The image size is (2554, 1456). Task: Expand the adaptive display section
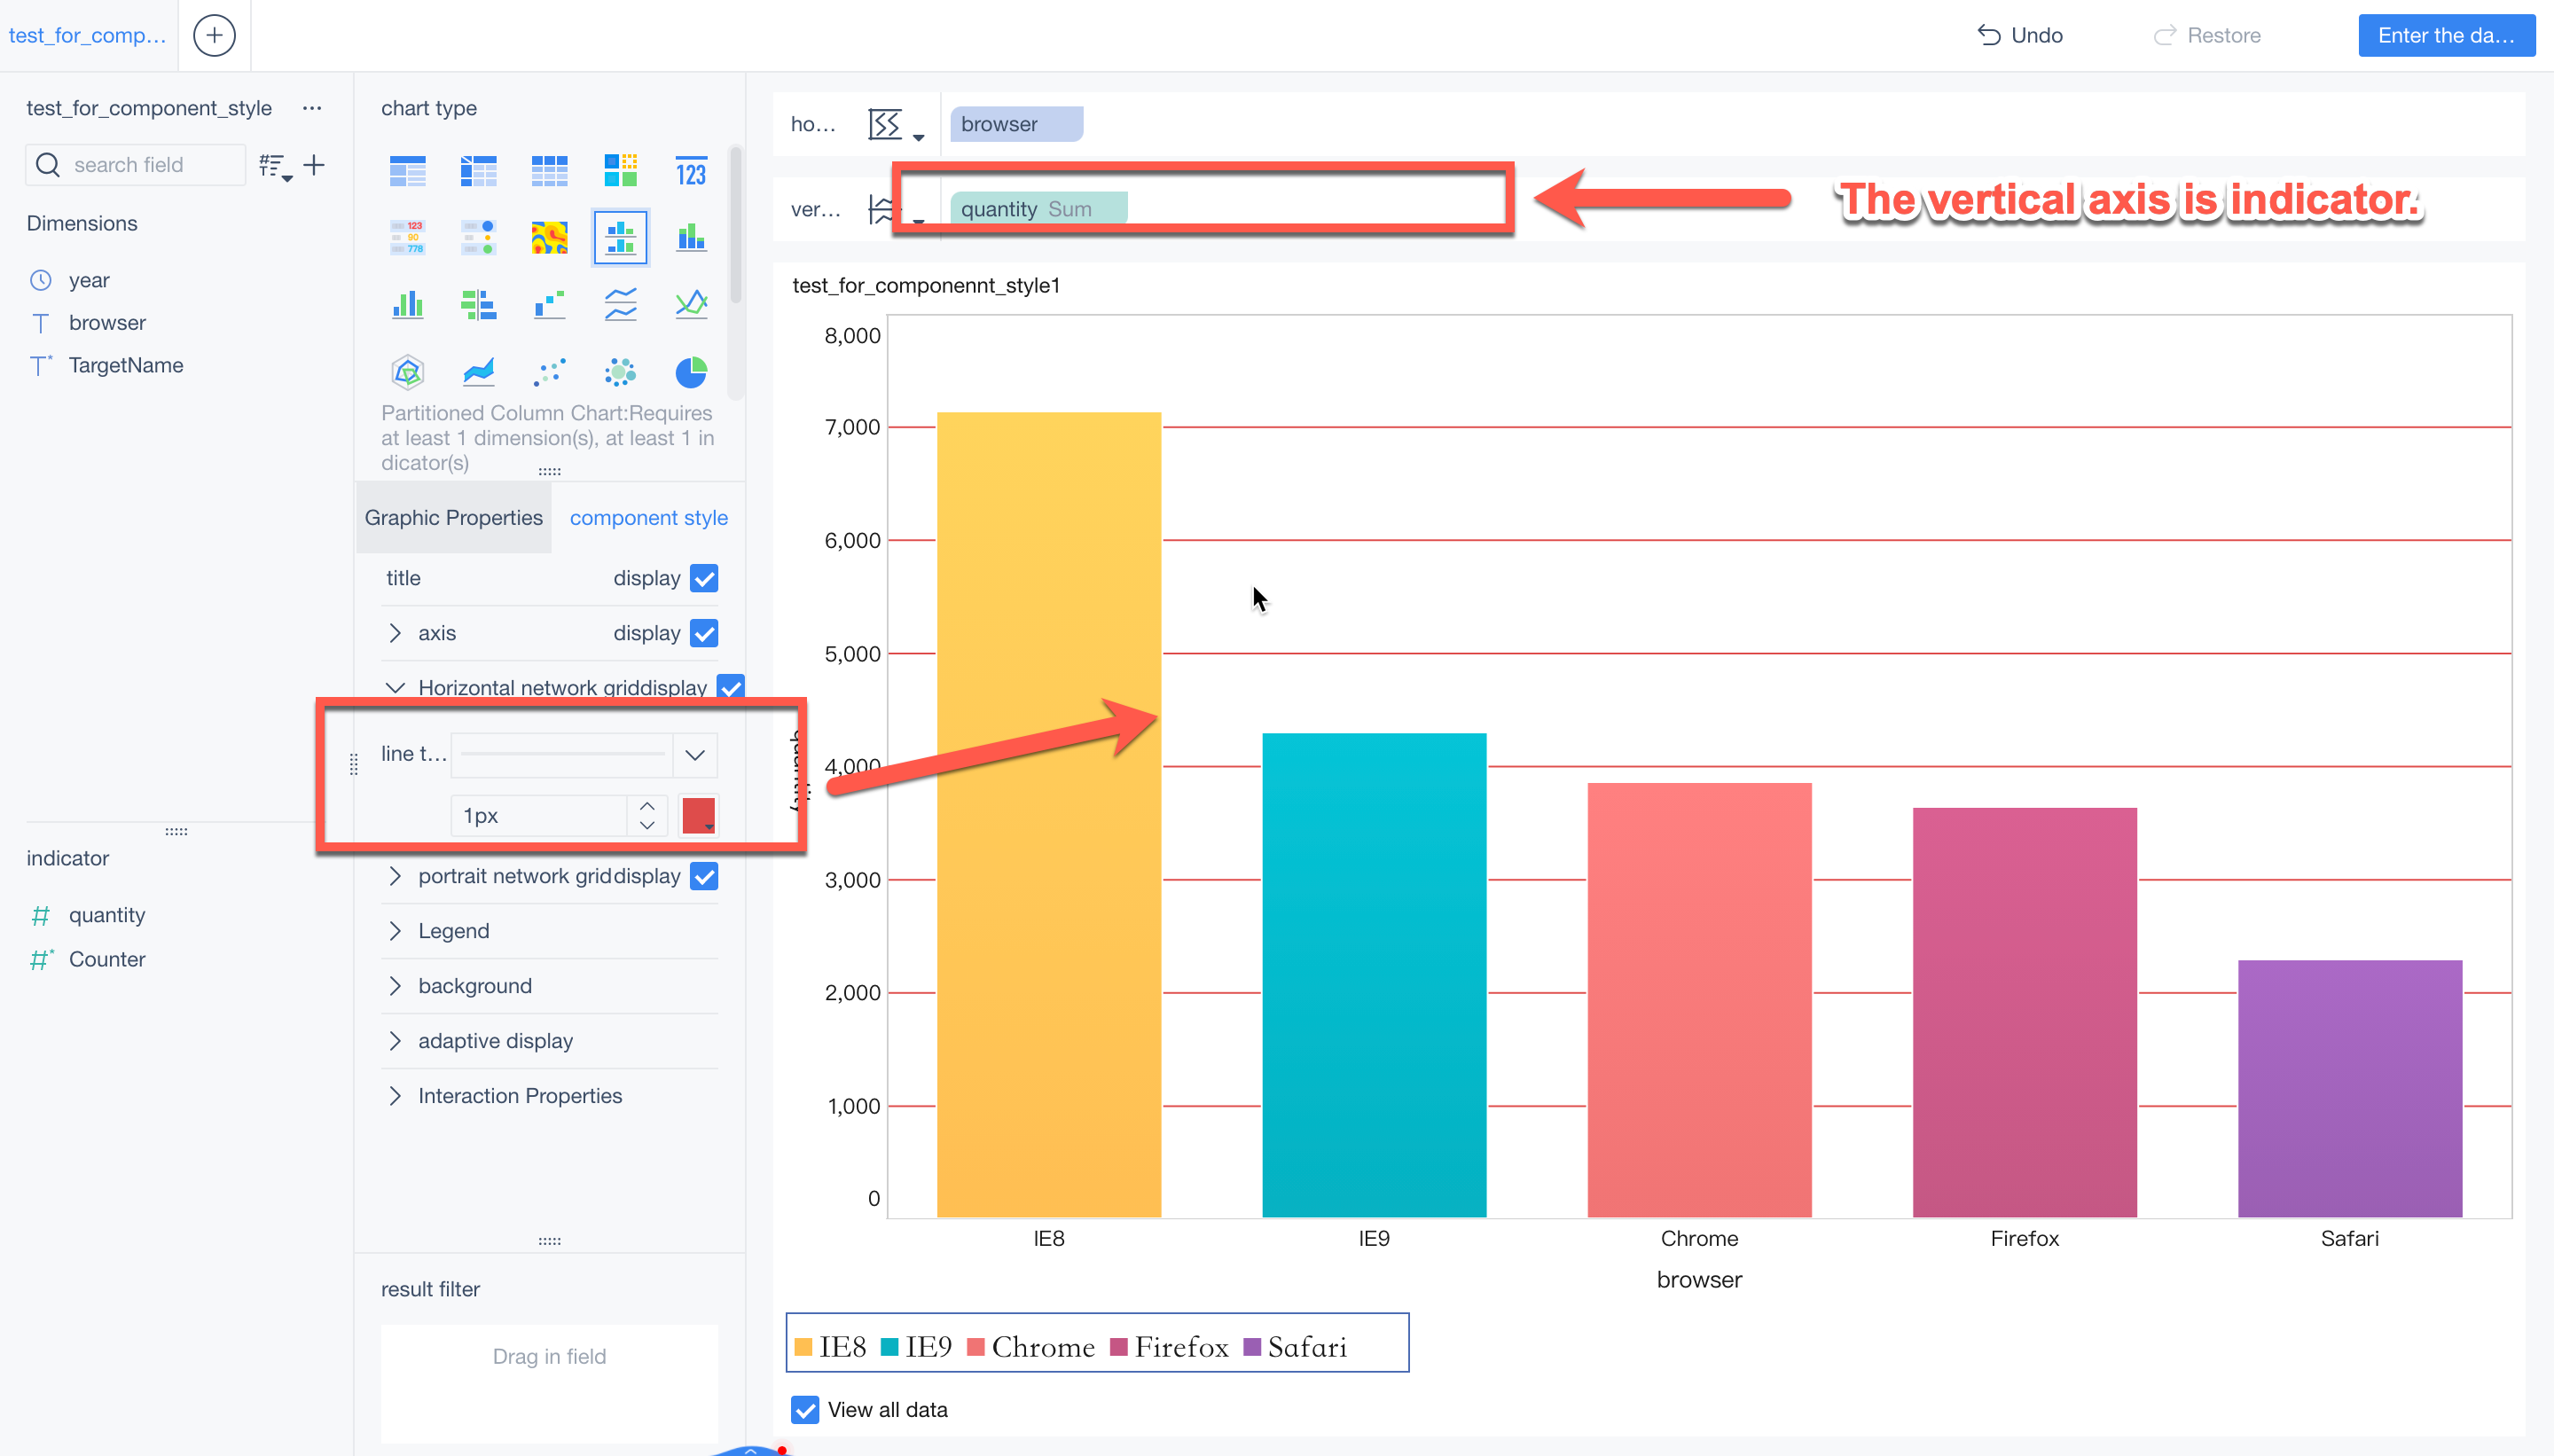[x=395, y=1041]
